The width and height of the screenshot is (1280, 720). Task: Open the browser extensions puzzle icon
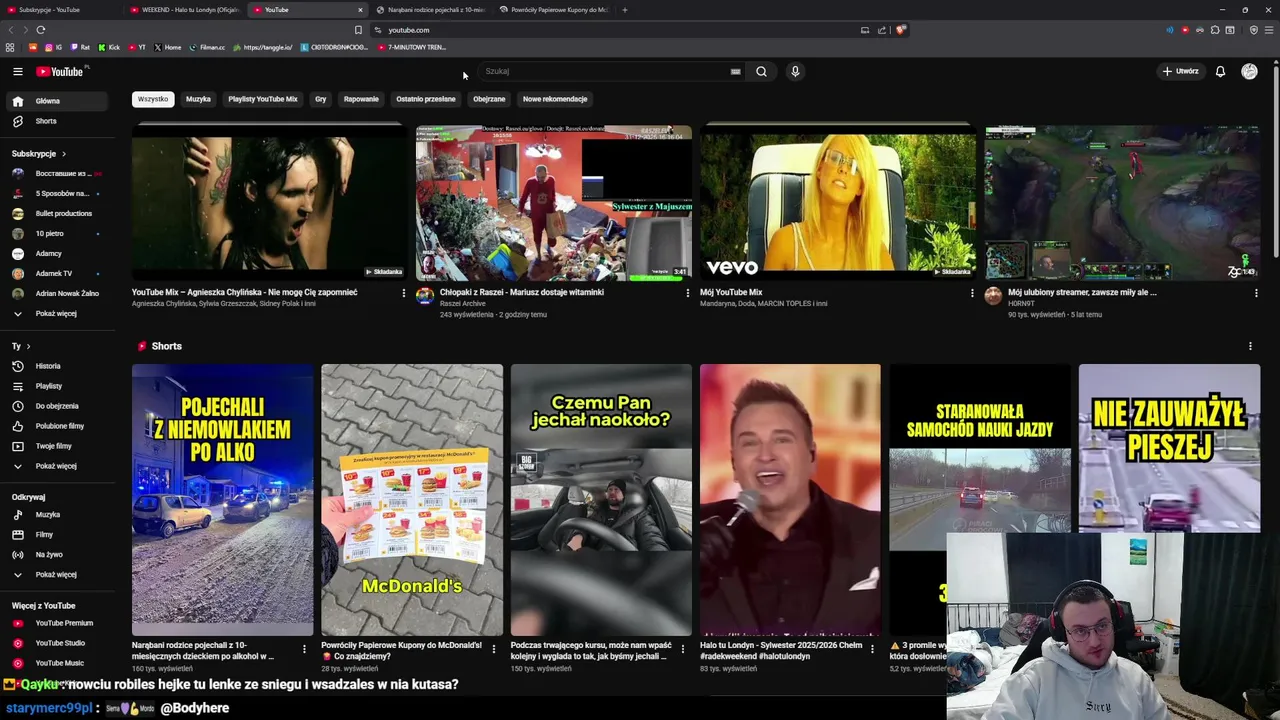point(1215,30)
